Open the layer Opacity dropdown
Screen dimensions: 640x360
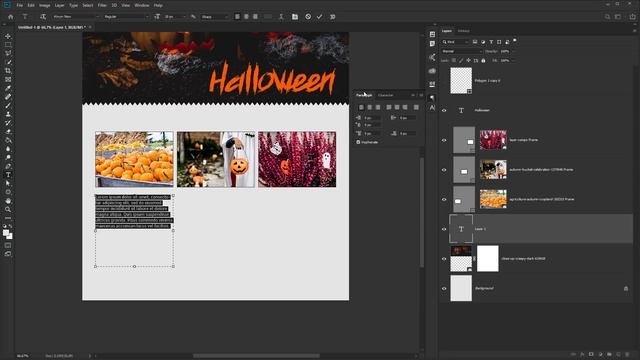pos(513,51)
